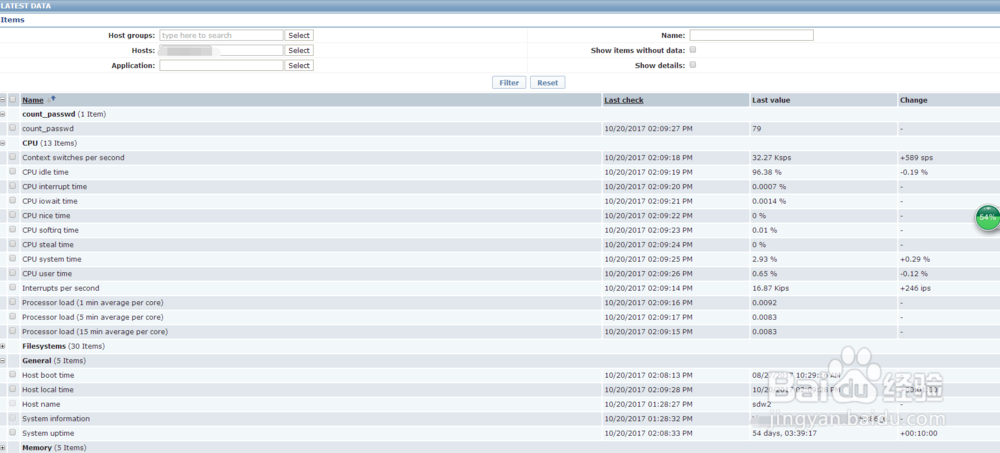This screenshot has width=1000, height=453.
Task: Select the CPU idle time row checkbox
Action: pos(13,172)
